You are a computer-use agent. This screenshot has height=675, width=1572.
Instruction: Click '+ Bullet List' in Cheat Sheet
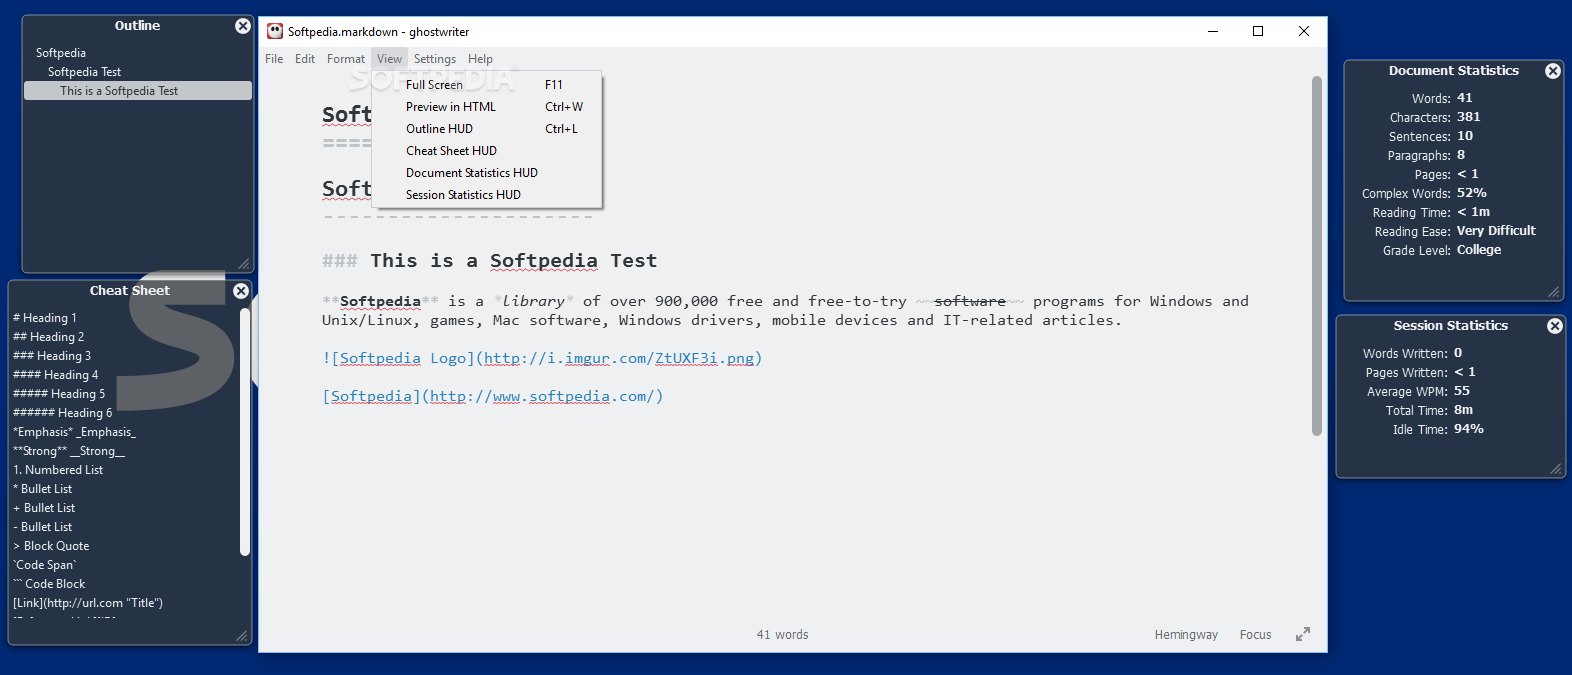point(44,508)
